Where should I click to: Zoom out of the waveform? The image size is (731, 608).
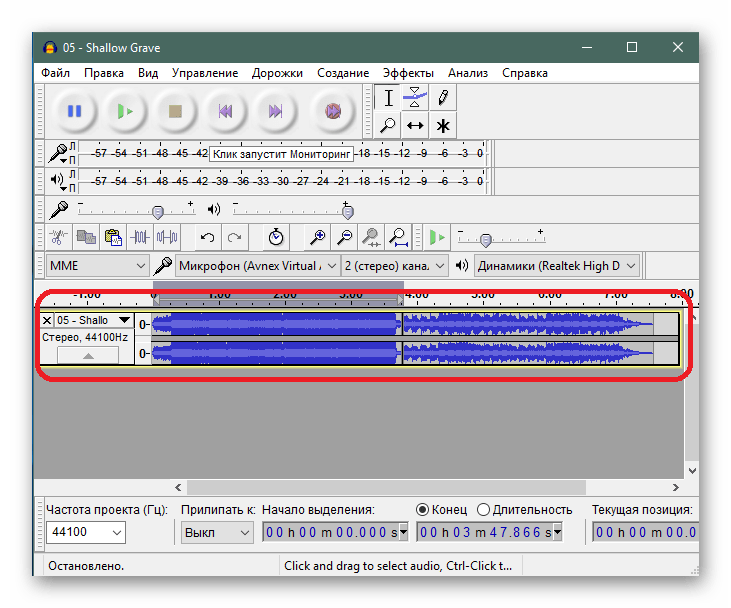tap(345, 237)
